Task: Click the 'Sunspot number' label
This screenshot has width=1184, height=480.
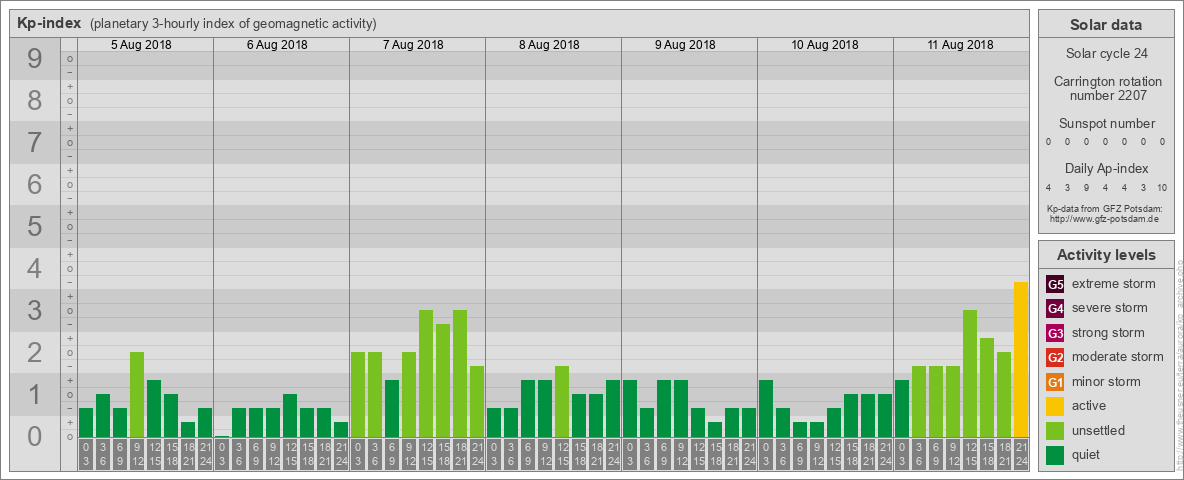Action: click(1106, 124)
